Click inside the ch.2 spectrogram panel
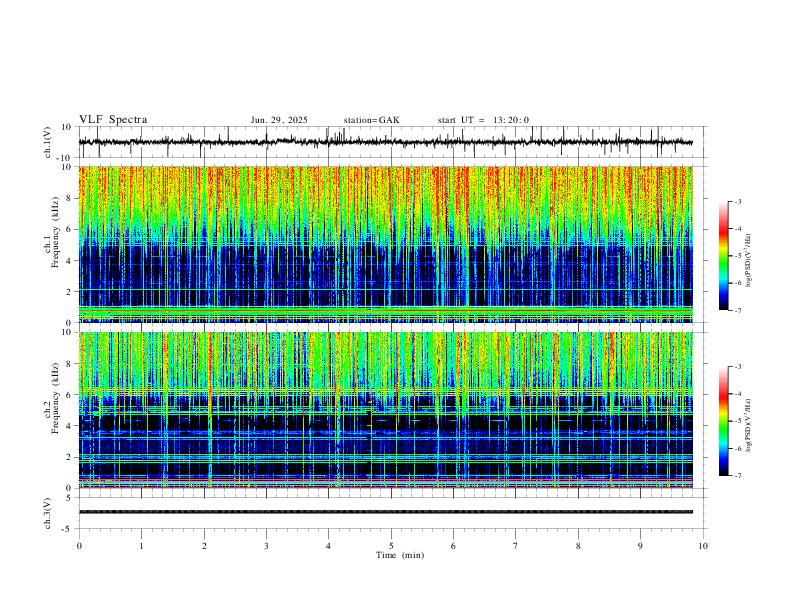This screenshot has height=612, width=792. click(385, 410)
